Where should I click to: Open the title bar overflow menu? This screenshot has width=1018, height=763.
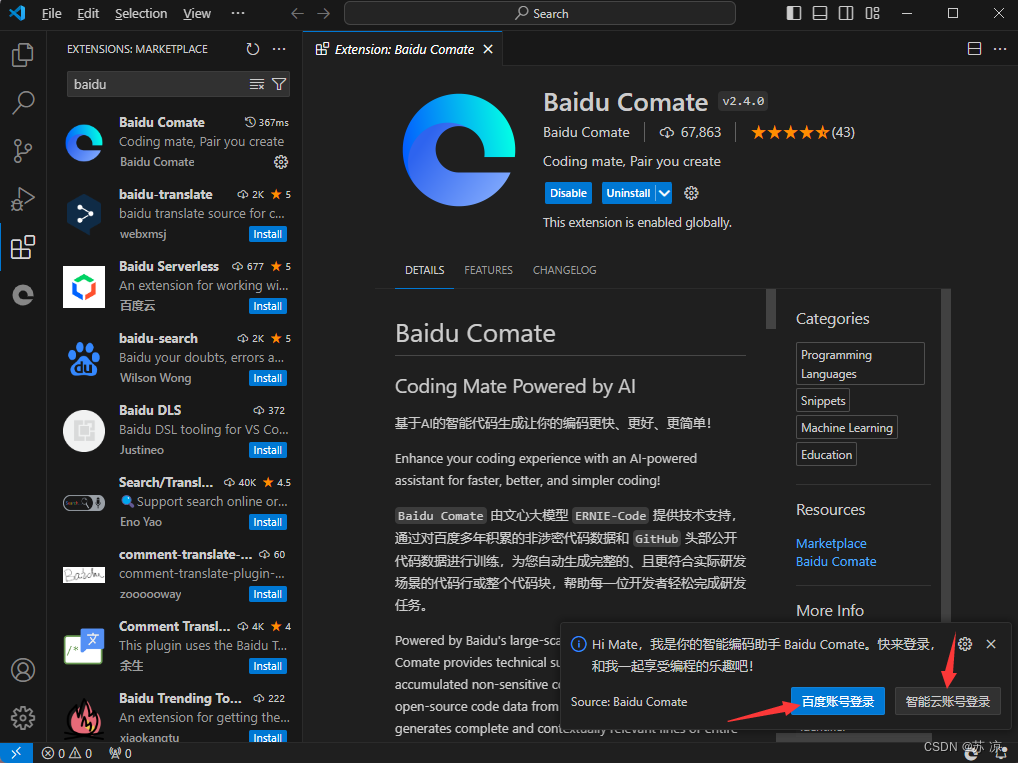[x=238, y=14]
